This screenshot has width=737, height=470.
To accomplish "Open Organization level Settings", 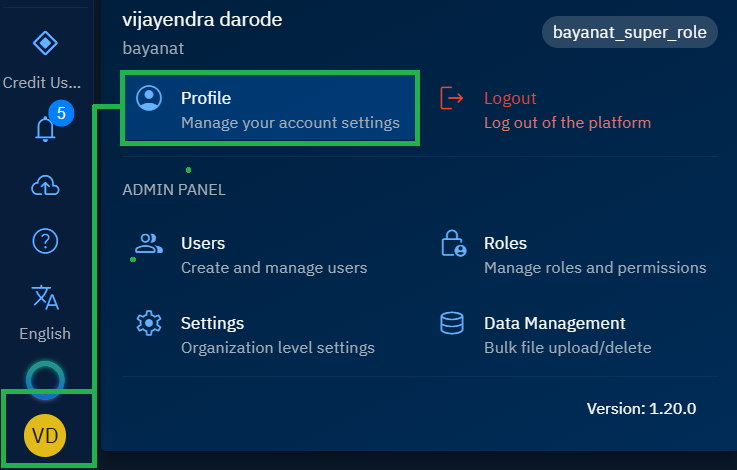I will pos(277,335).
